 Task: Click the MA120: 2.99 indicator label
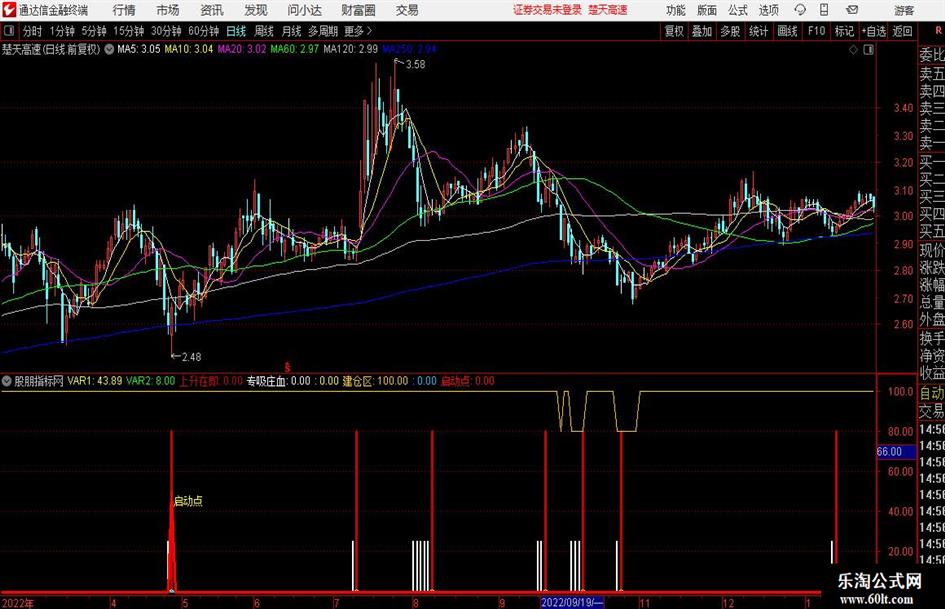[350, 49]
